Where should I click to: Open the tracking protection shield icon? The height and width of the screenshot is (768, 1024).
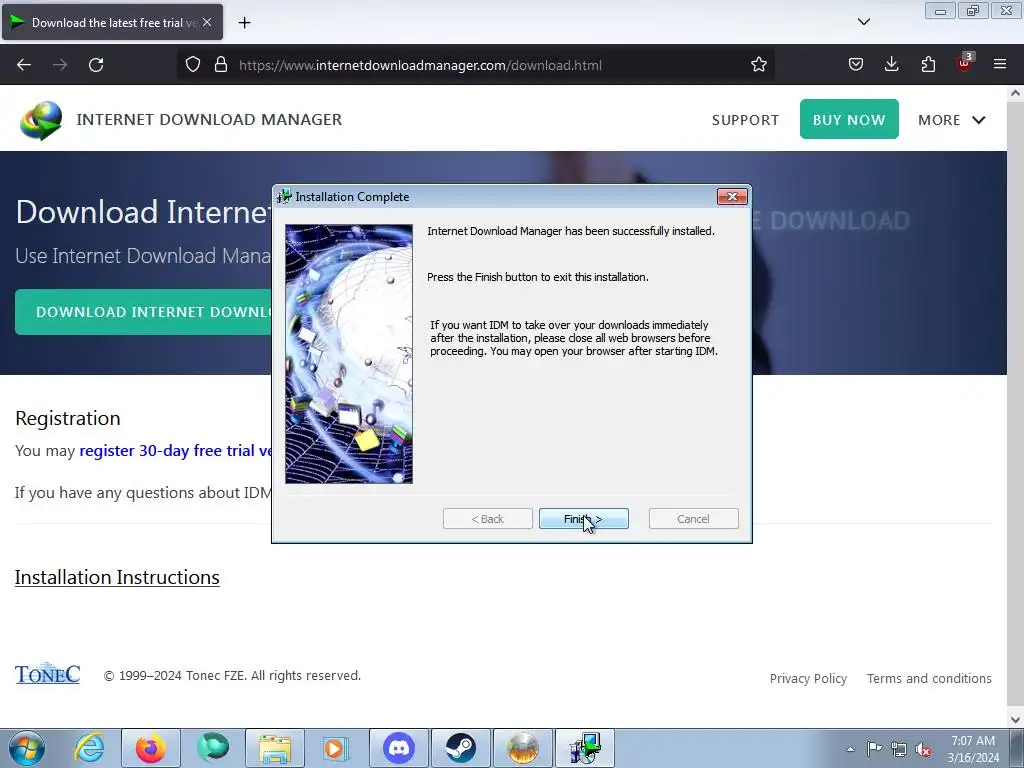coord(193,65)
